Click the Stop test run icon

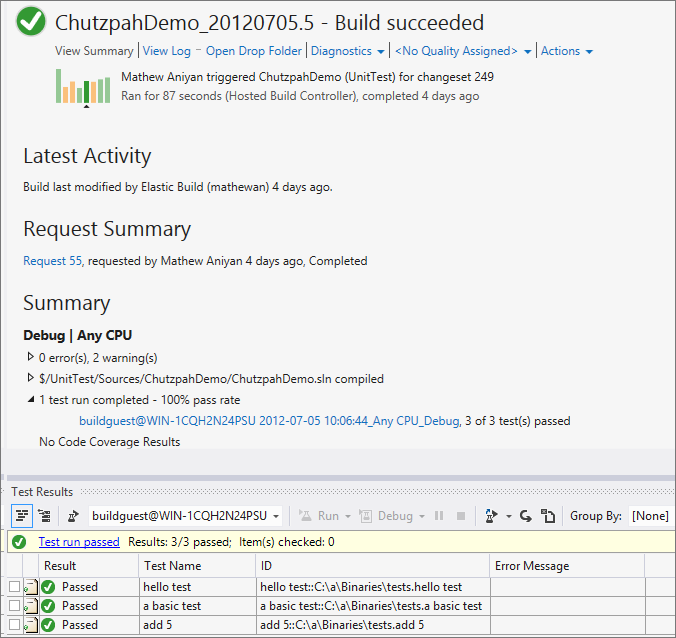click(460, 516)
